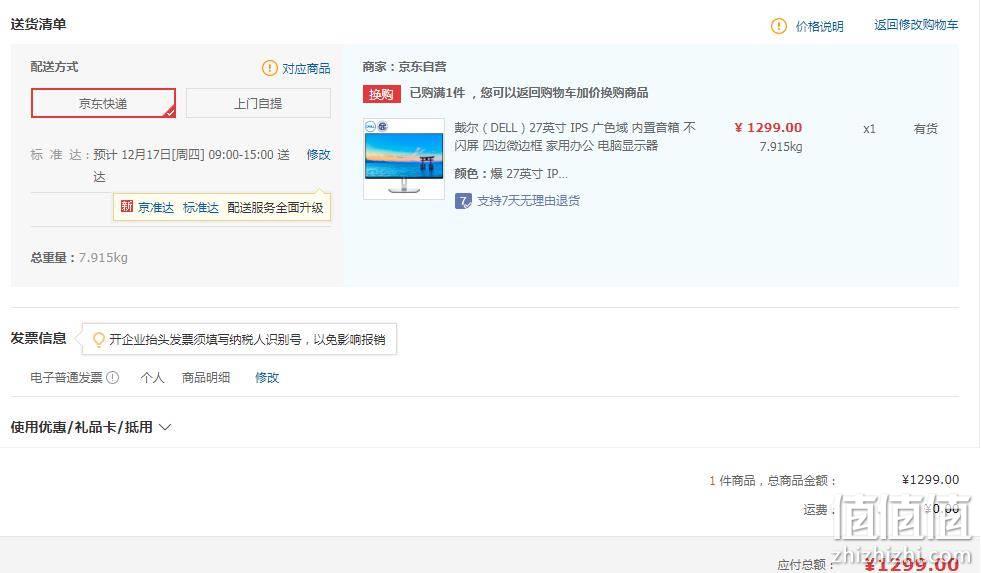Click the 商家：京东自营 label
981x573 pixels.
pyautogui.click(x=404, y=66)
